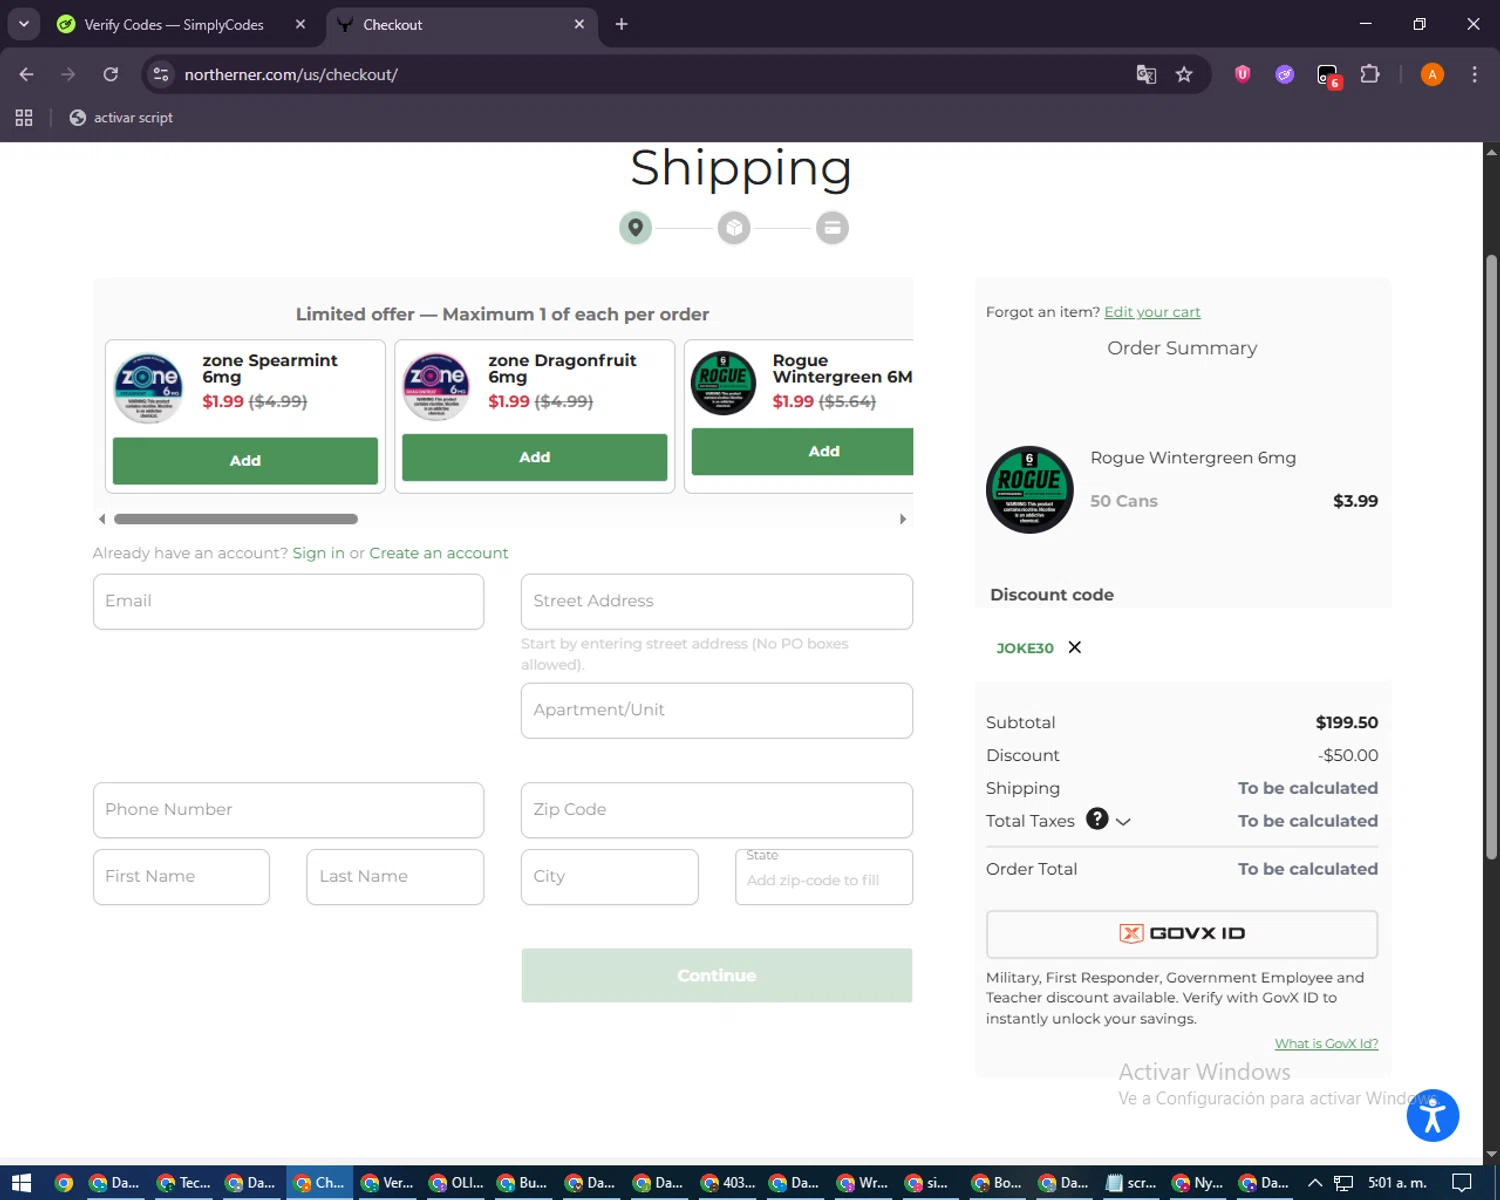
Task: Open the 'What is GovX Id?' link
Action: [x=1326, y=1044]
